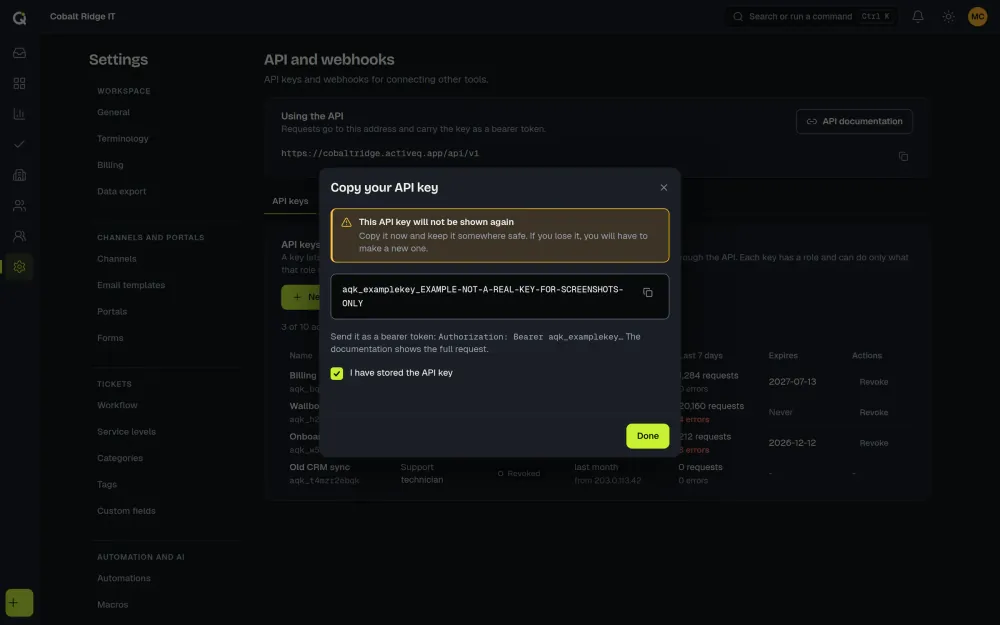Click the 2026-12-12 expiry date
This screenshot has height=625, width=1000.
tap(792, 443)
